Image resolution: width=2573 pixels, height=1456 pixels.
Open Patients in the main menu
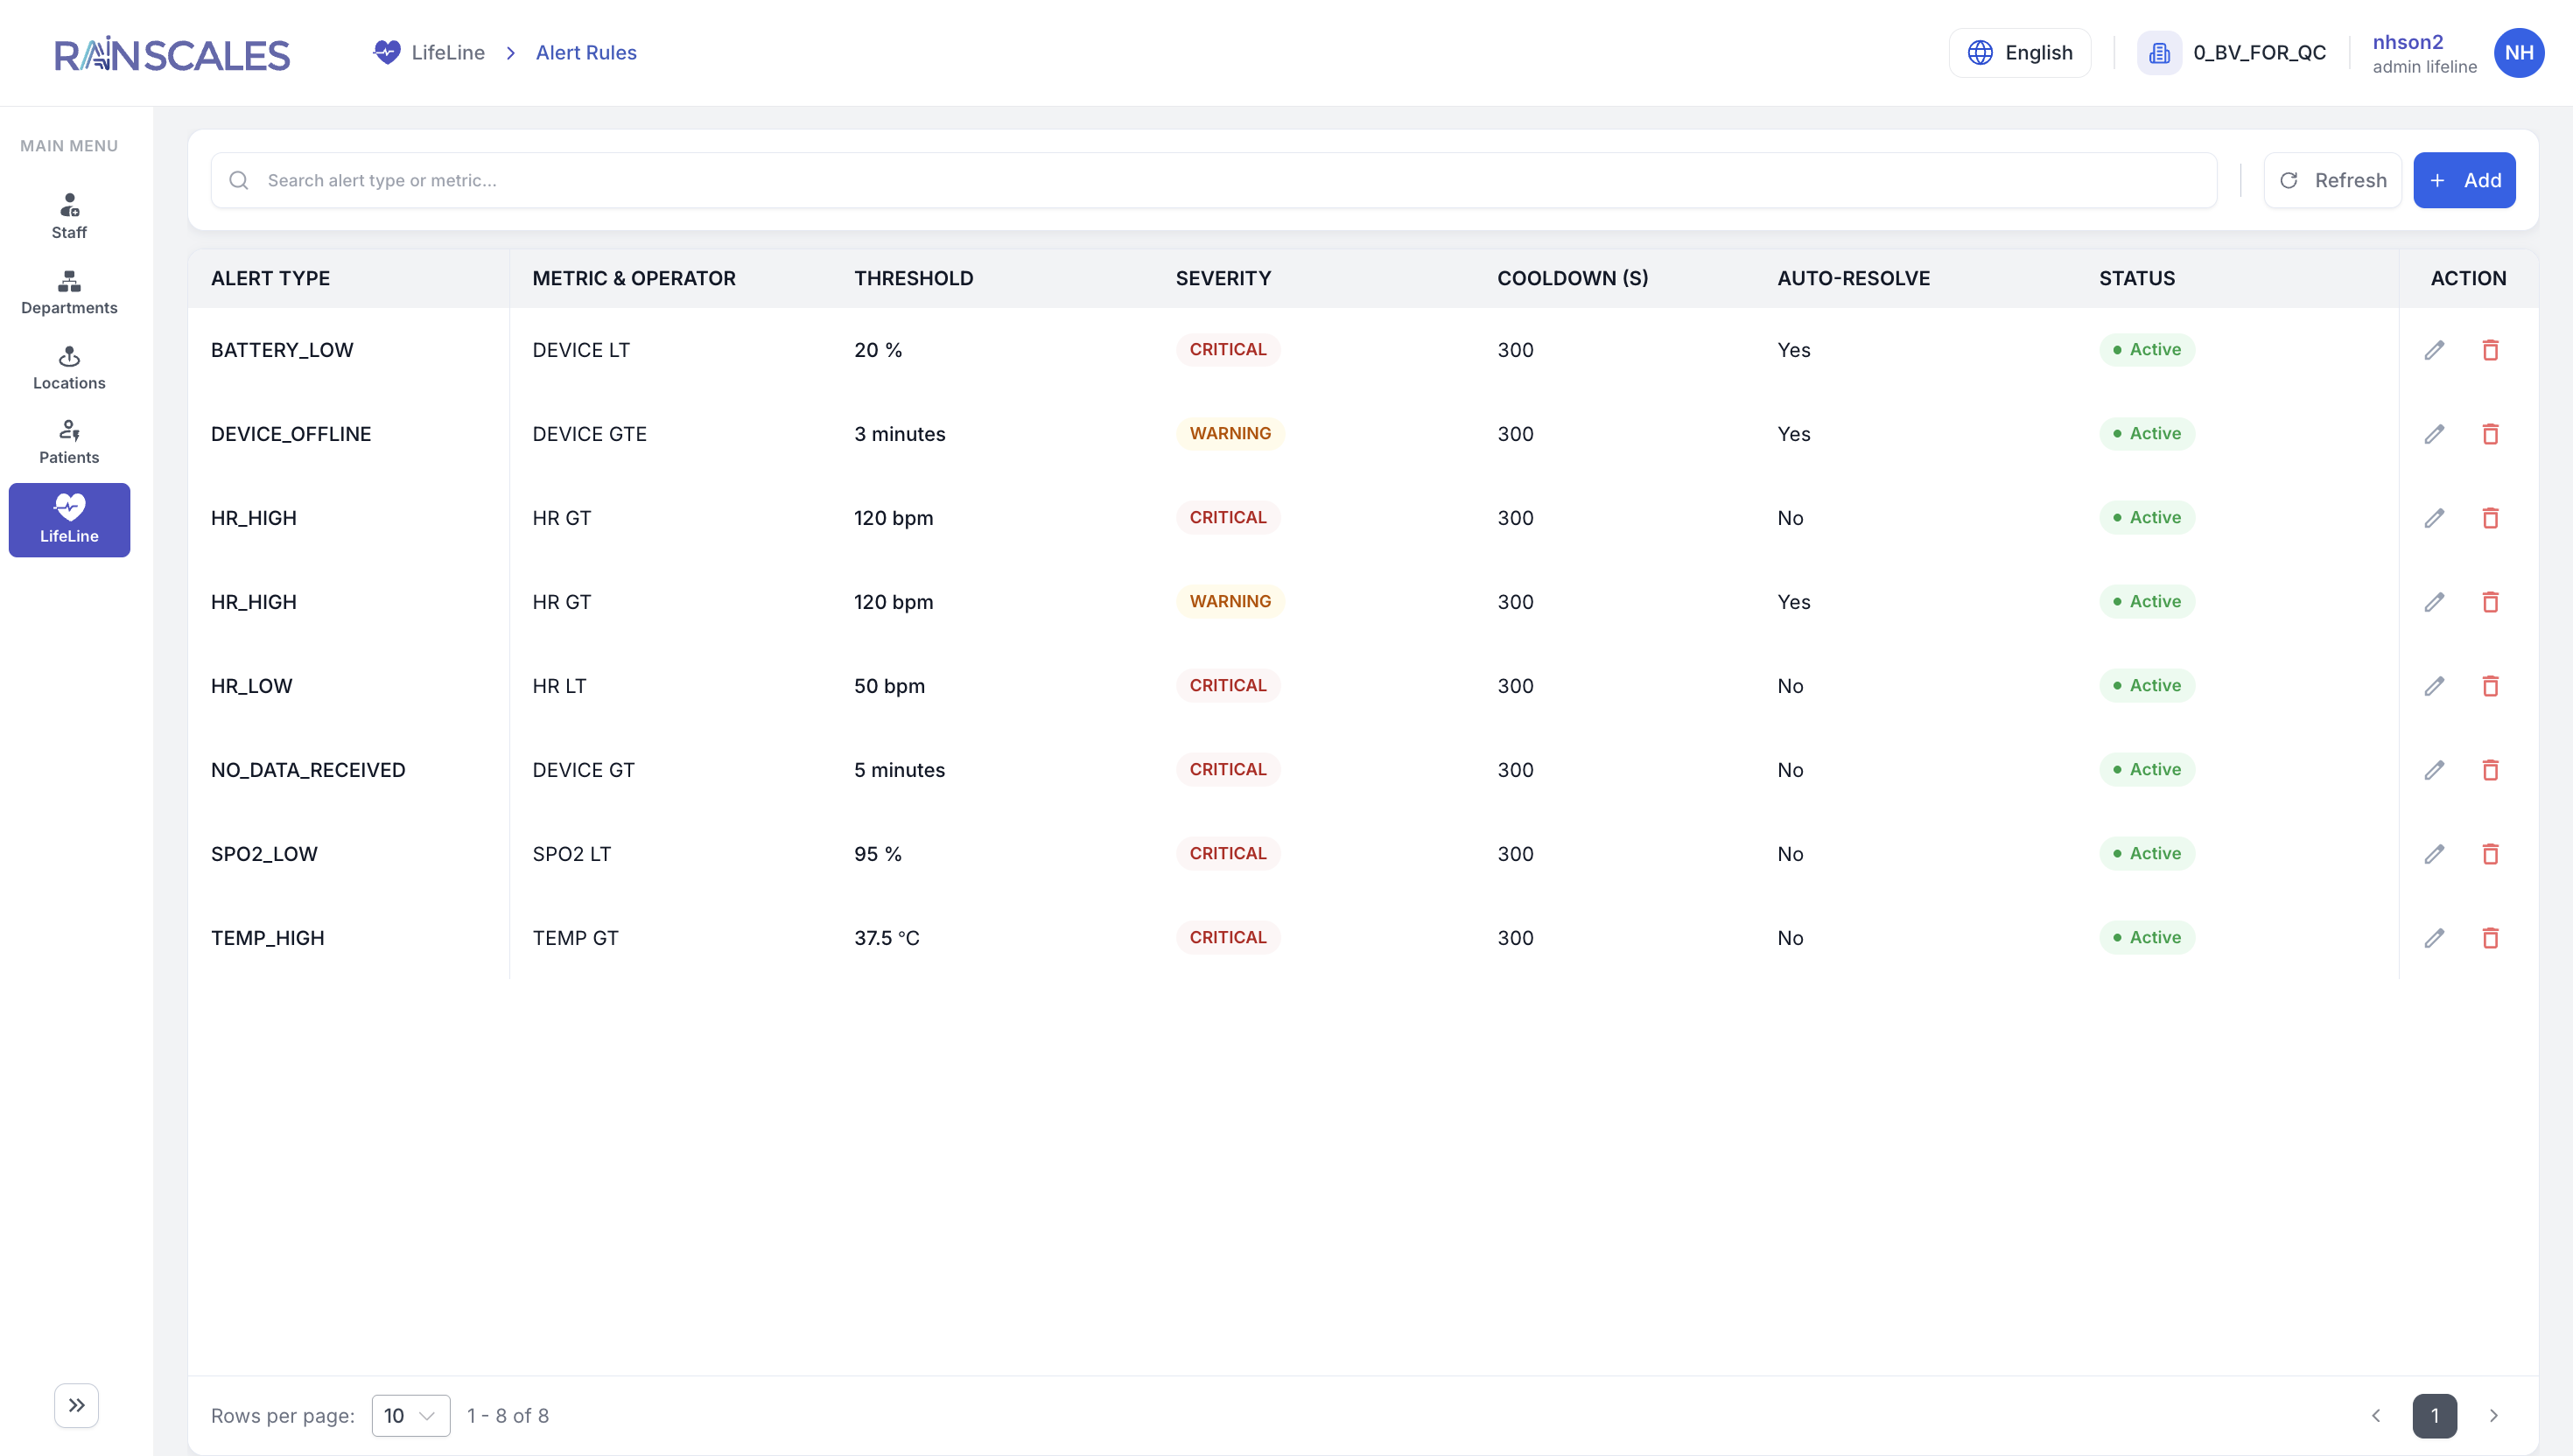[69, 442]
